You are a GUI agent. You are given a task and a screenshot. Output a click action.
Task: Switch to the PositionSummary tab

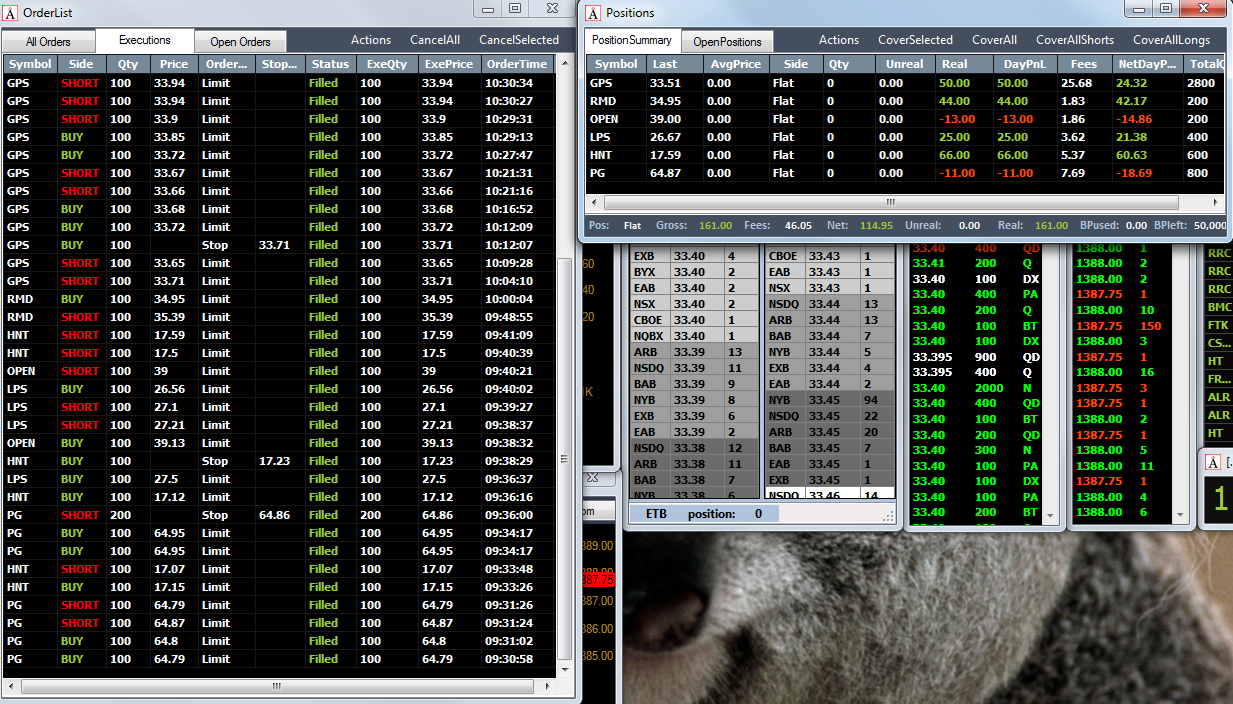click(x=632, y=40)
